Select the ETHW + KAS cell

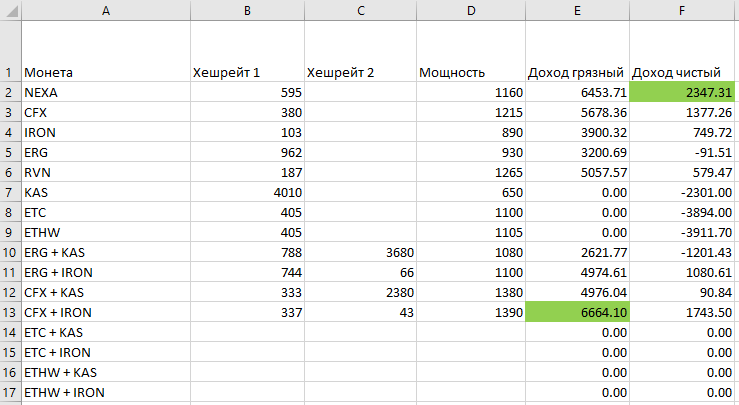point(106,372)
